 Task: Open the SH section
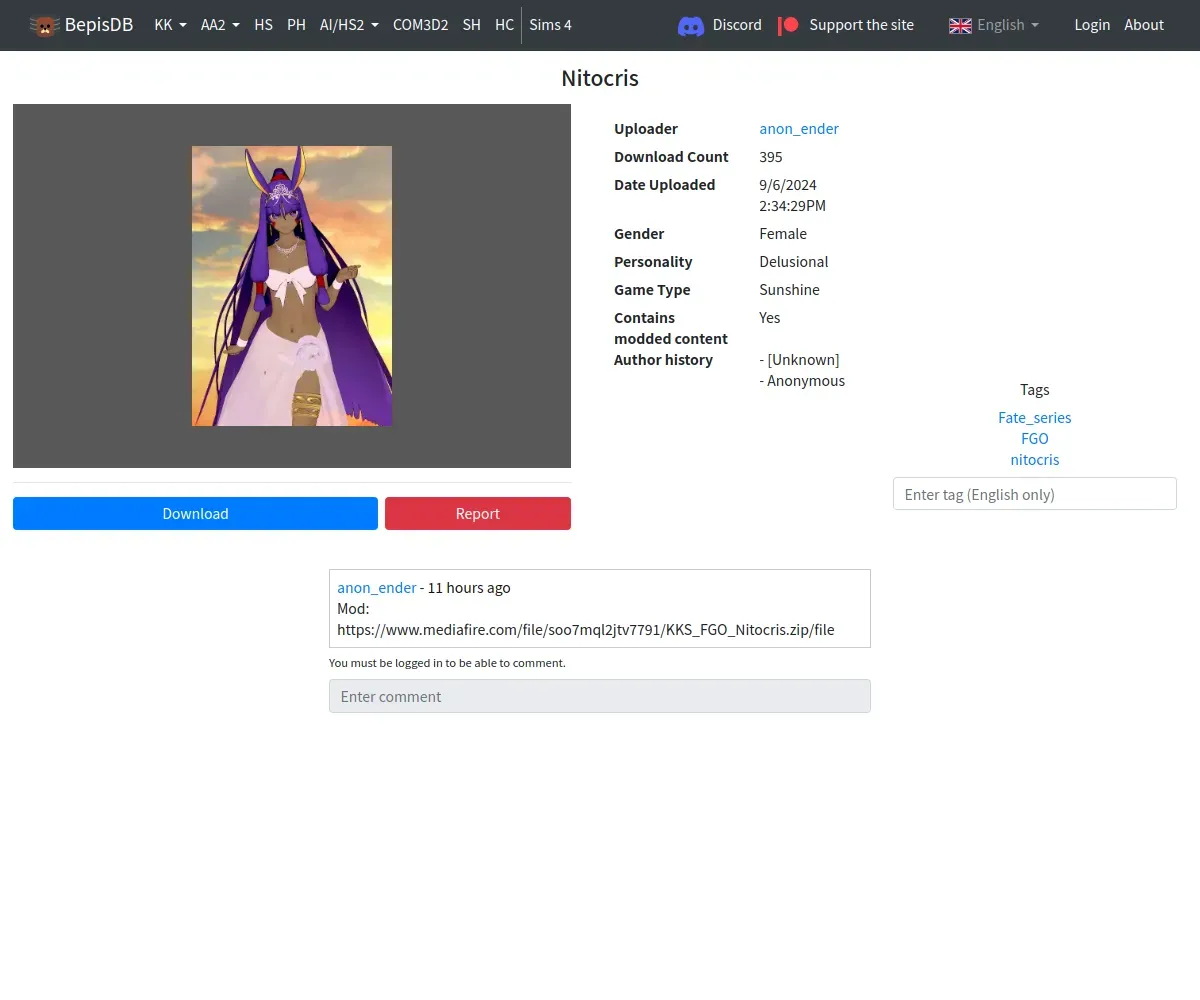472,25
